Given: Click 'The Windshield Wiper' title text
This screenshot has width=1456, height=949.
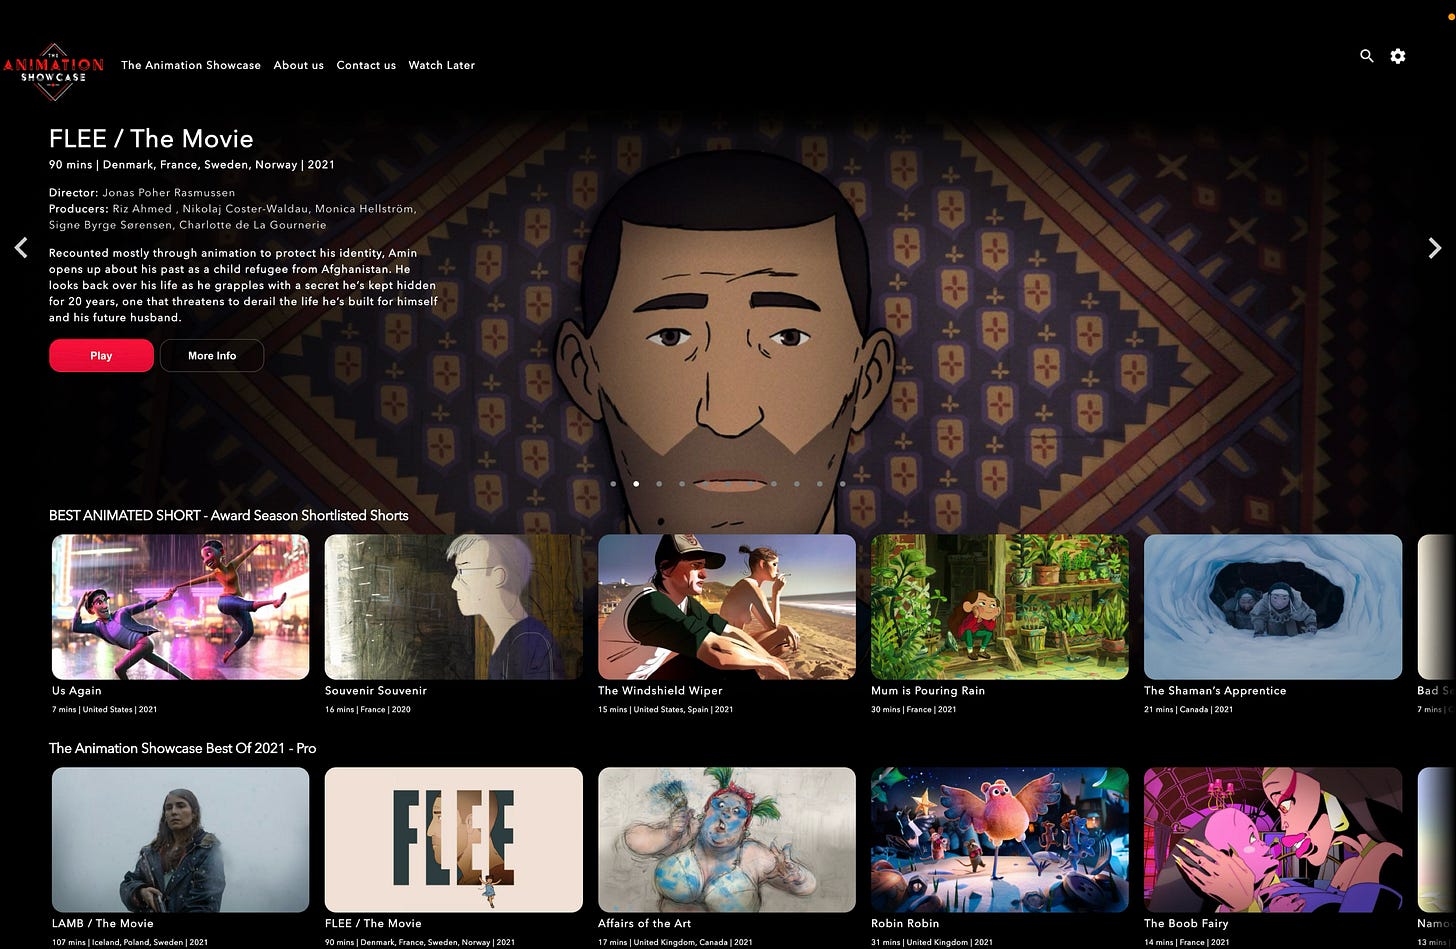Looking at the screenshot, I should [x=660, y=691].
